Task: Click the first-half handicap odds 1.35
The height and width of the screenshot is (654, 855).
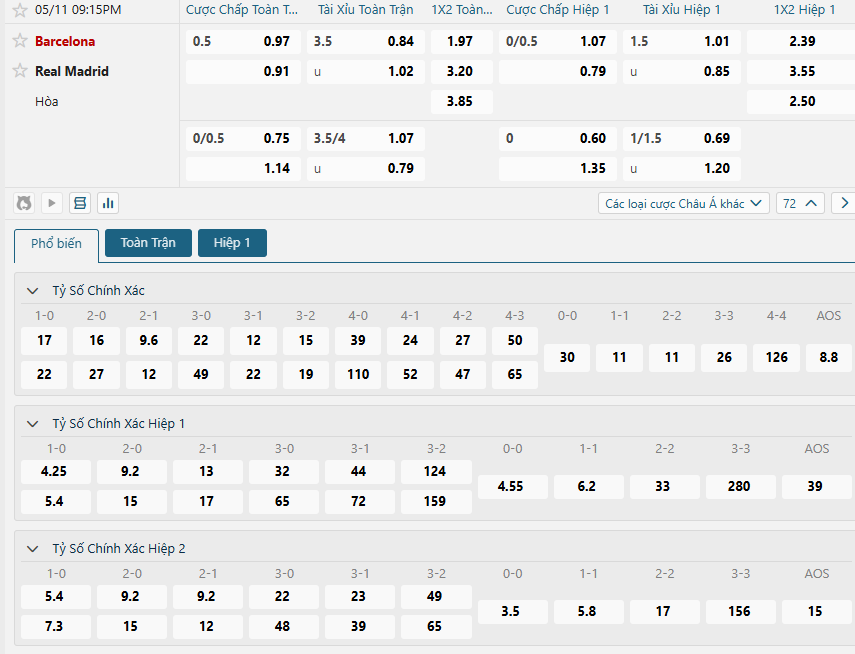Action: point(557,169)
